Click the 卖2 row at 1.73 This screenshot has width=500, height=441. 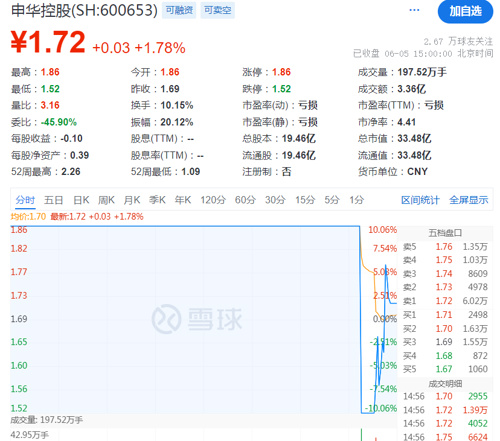(x=445, y=287)
